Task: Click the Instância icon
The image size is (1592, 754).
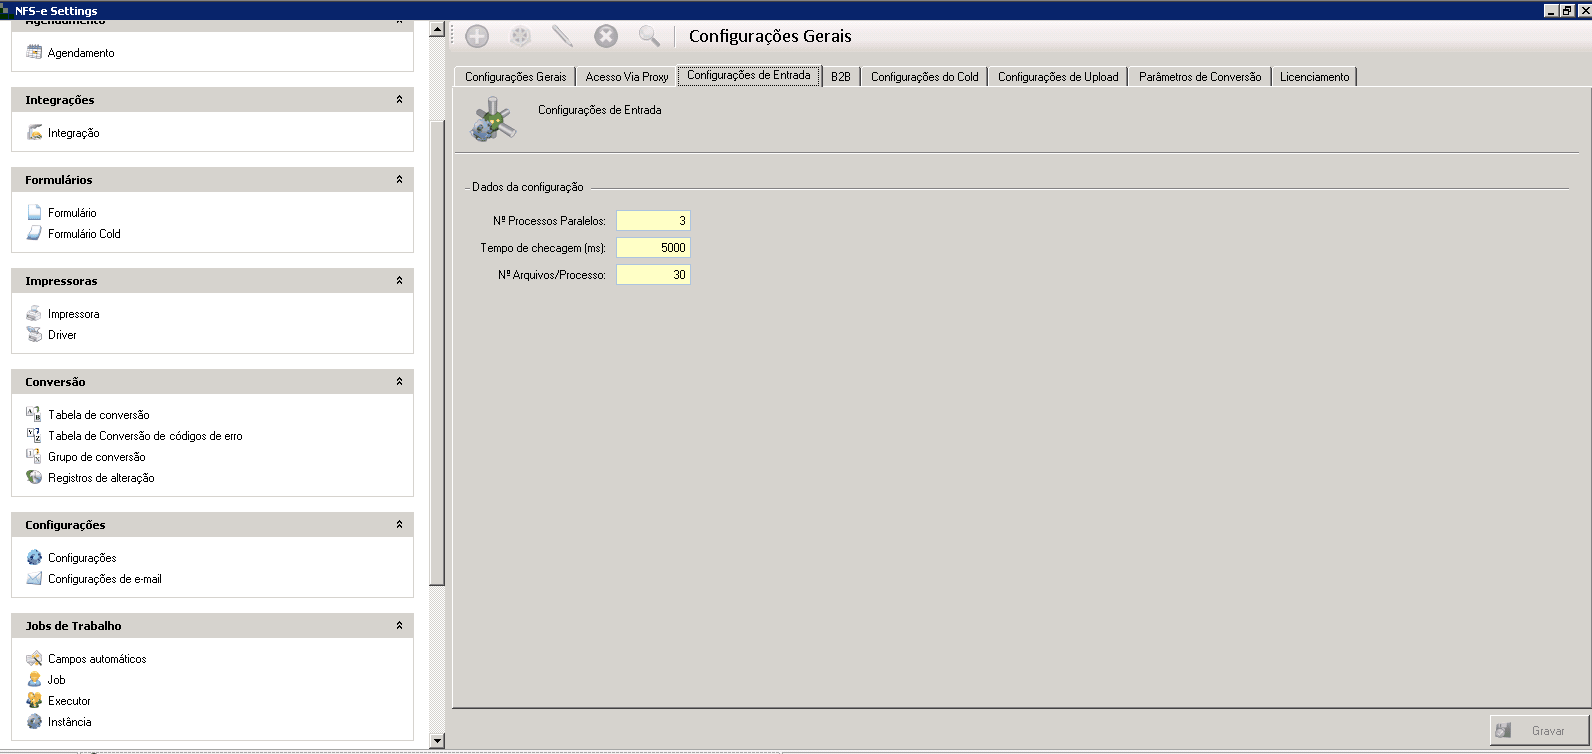Action: point(34,721)
